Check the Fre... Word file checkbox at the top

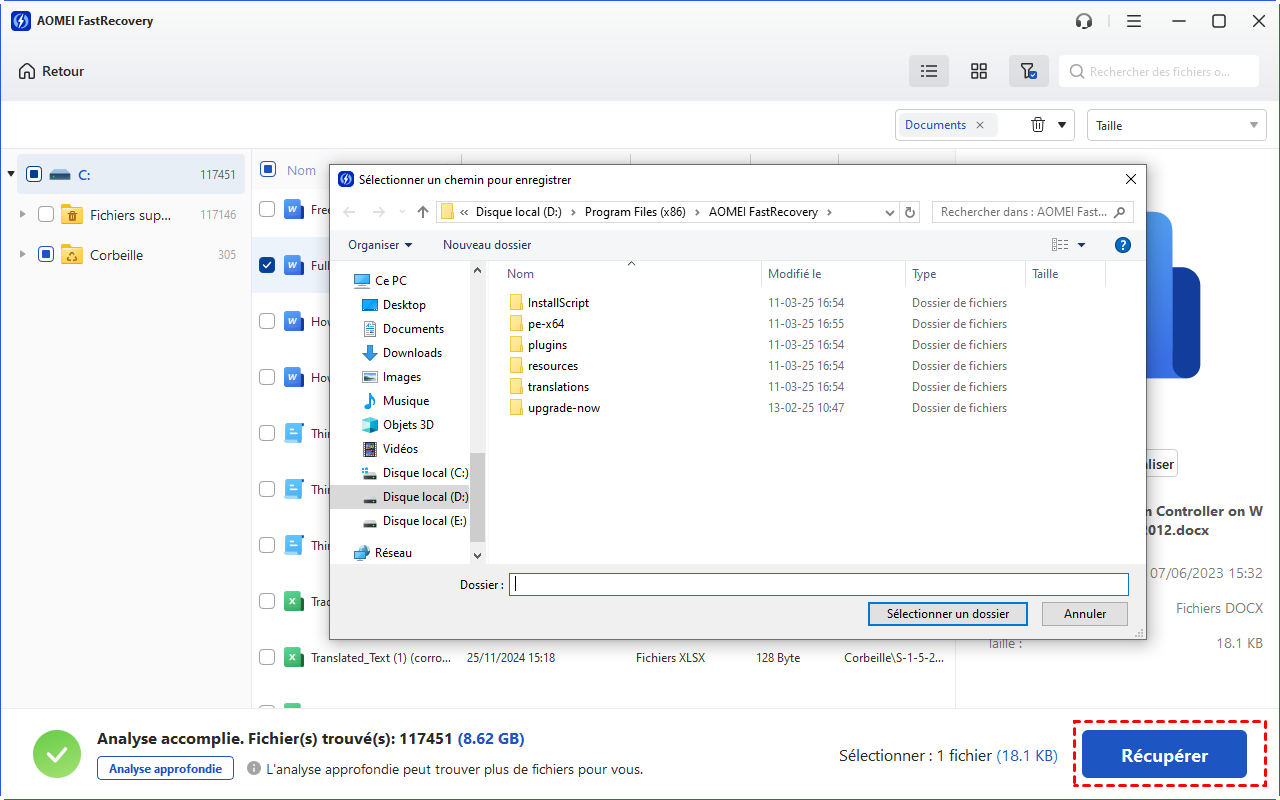[267, 209]
